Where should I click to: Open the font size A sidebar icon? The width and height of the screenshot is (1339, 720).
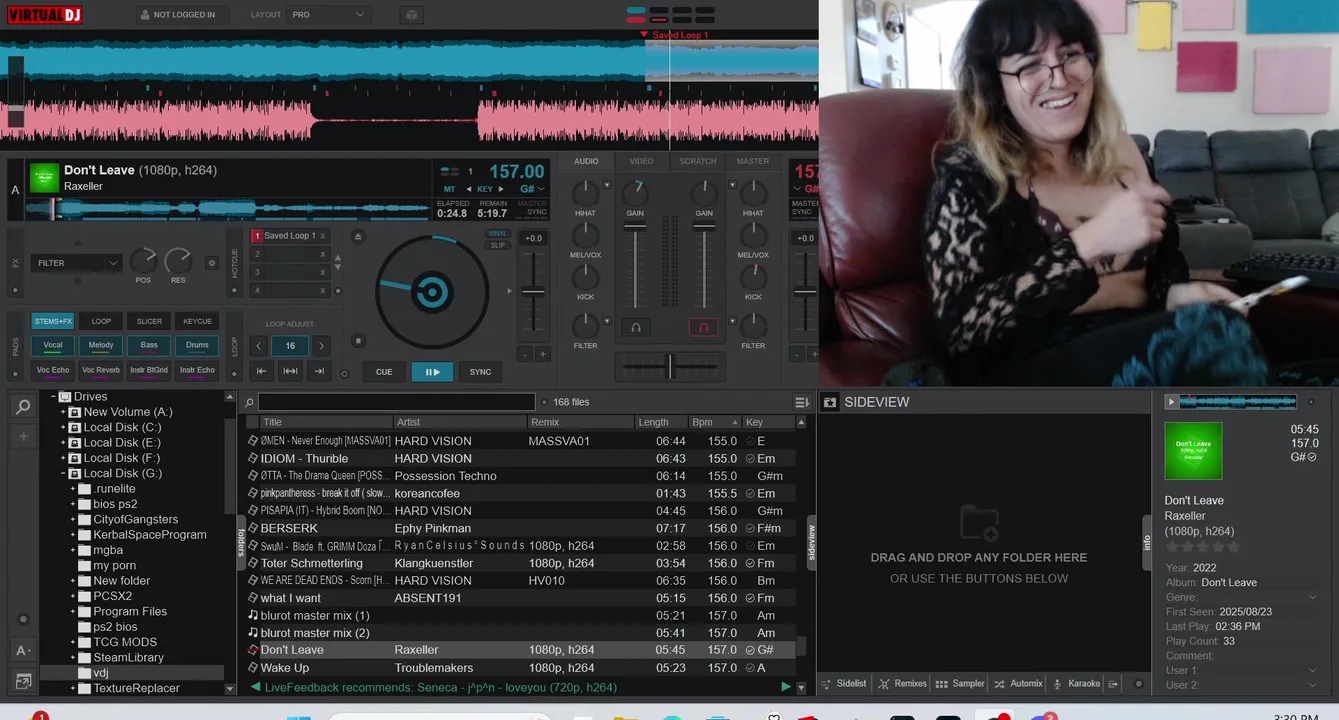(23, 650)
